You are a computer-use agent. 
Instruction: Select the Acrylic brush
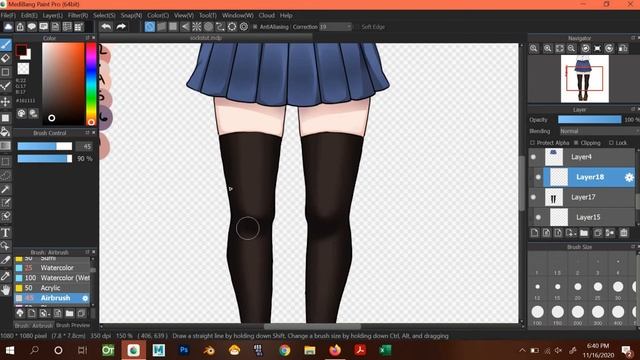pos(52,288)
